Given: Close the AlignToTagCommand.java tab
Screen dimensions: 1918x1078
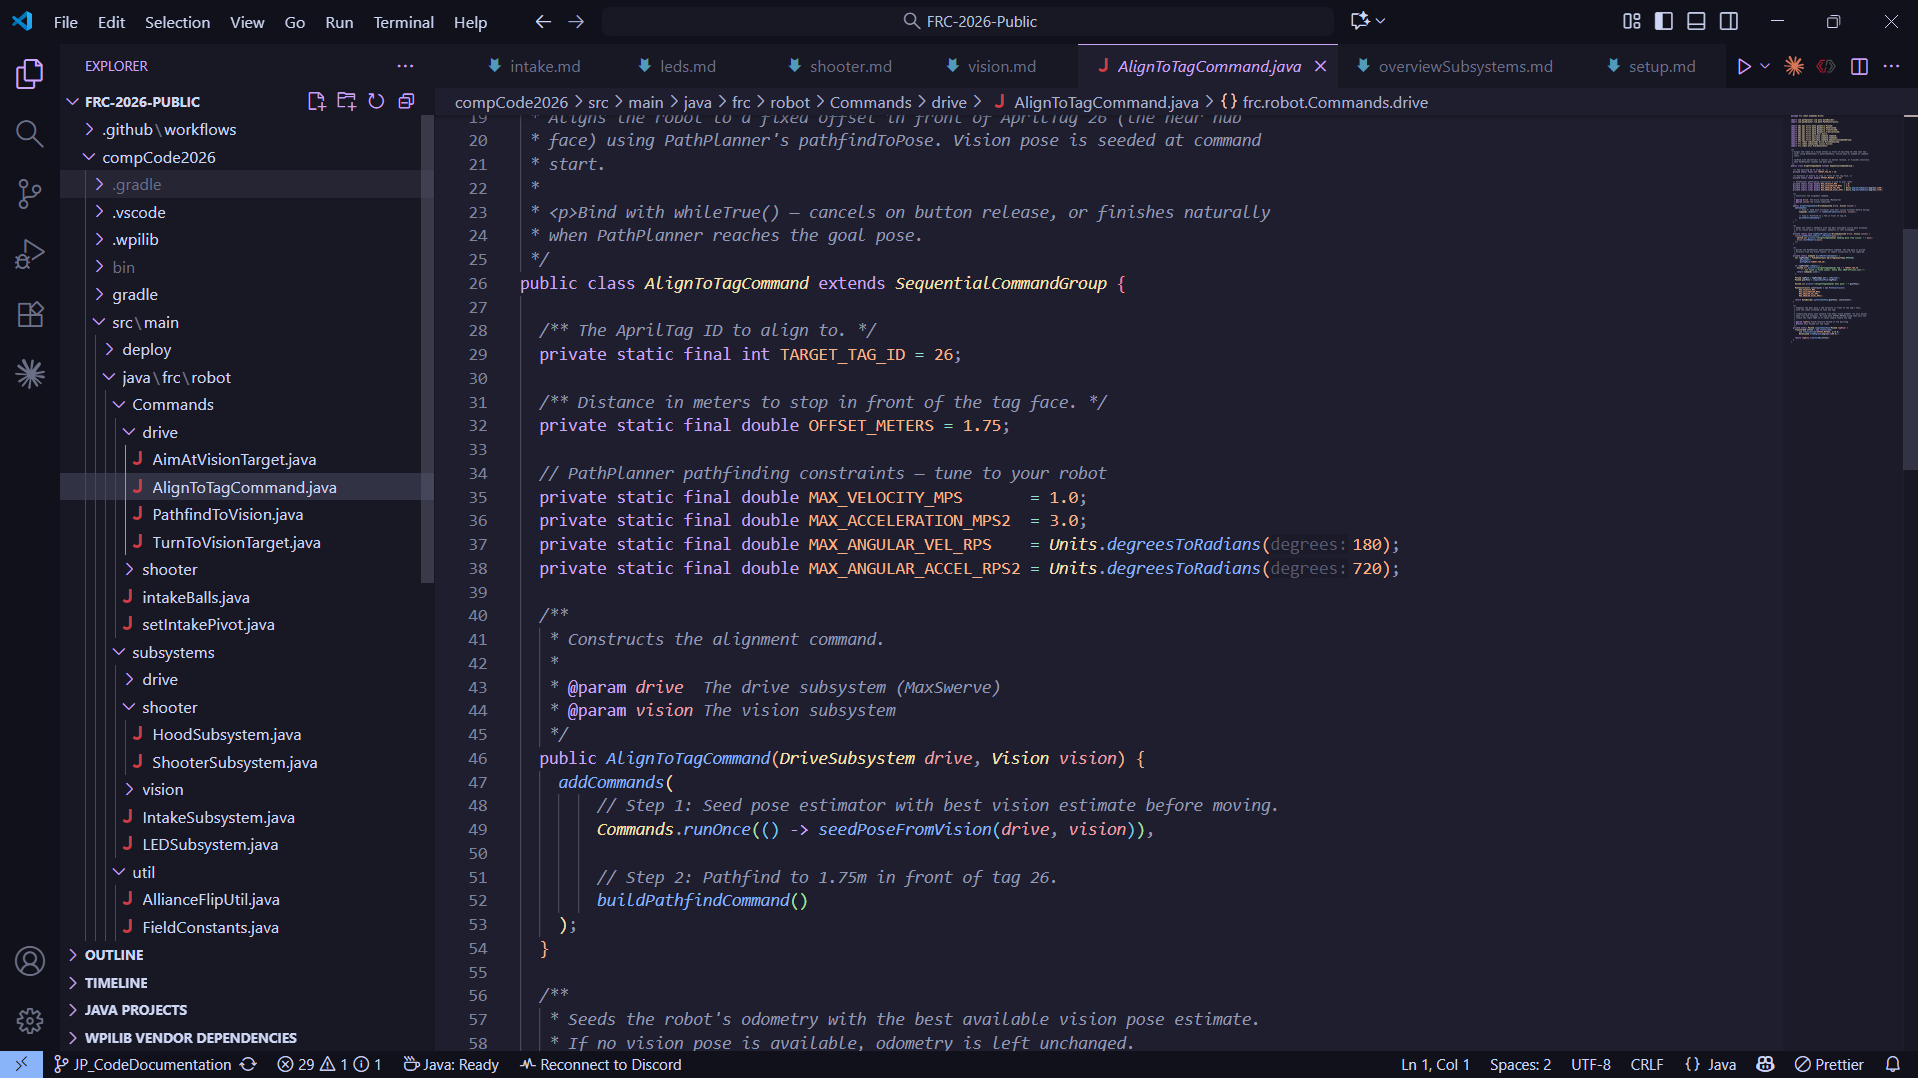Looking at the screenshot, I should click(x=1320, y=66).
